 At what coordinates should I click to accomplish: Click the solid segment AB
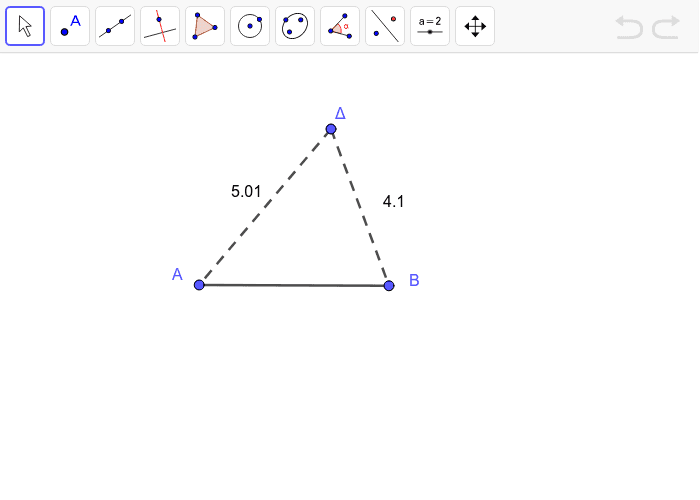point(294,285)
